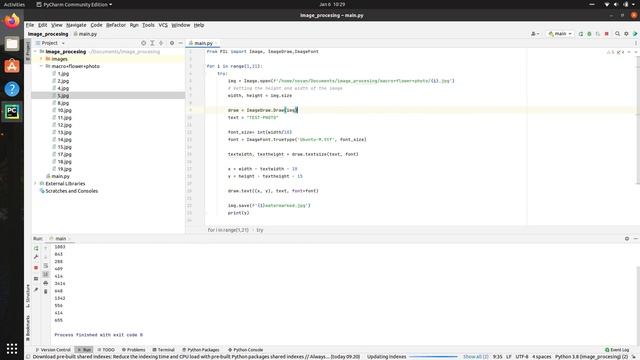Open the Event Log

click(617, 350)
